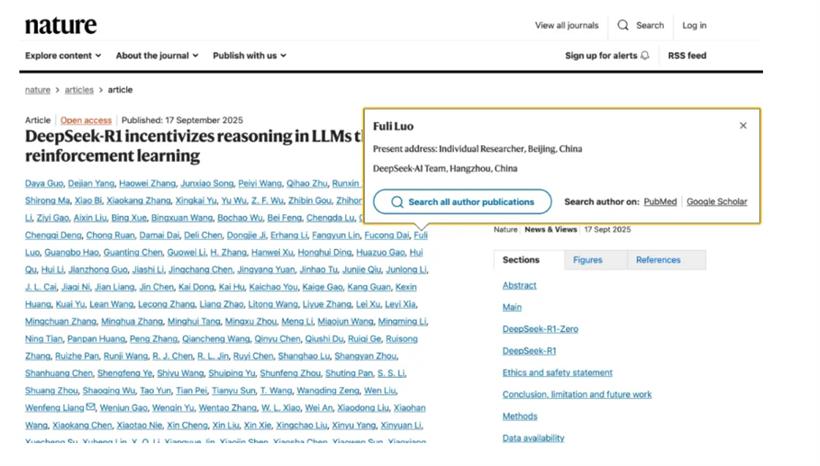This screenshot has width=820, height=466.
Task: Click author Damai Dai
Action: [159, 235]
